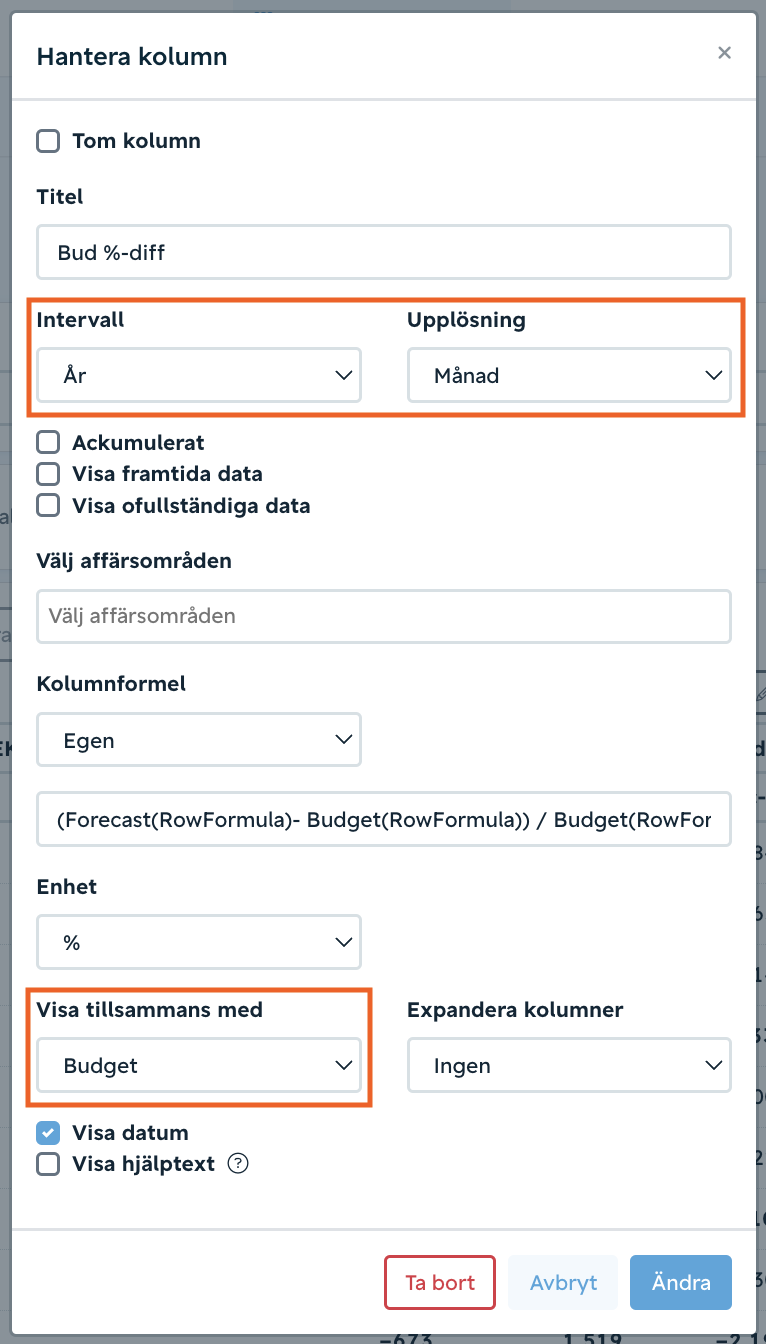This screenshot has height=1344, width=766.
Task: Click the Titel field containing Bud %-diff
Action: 384,252
